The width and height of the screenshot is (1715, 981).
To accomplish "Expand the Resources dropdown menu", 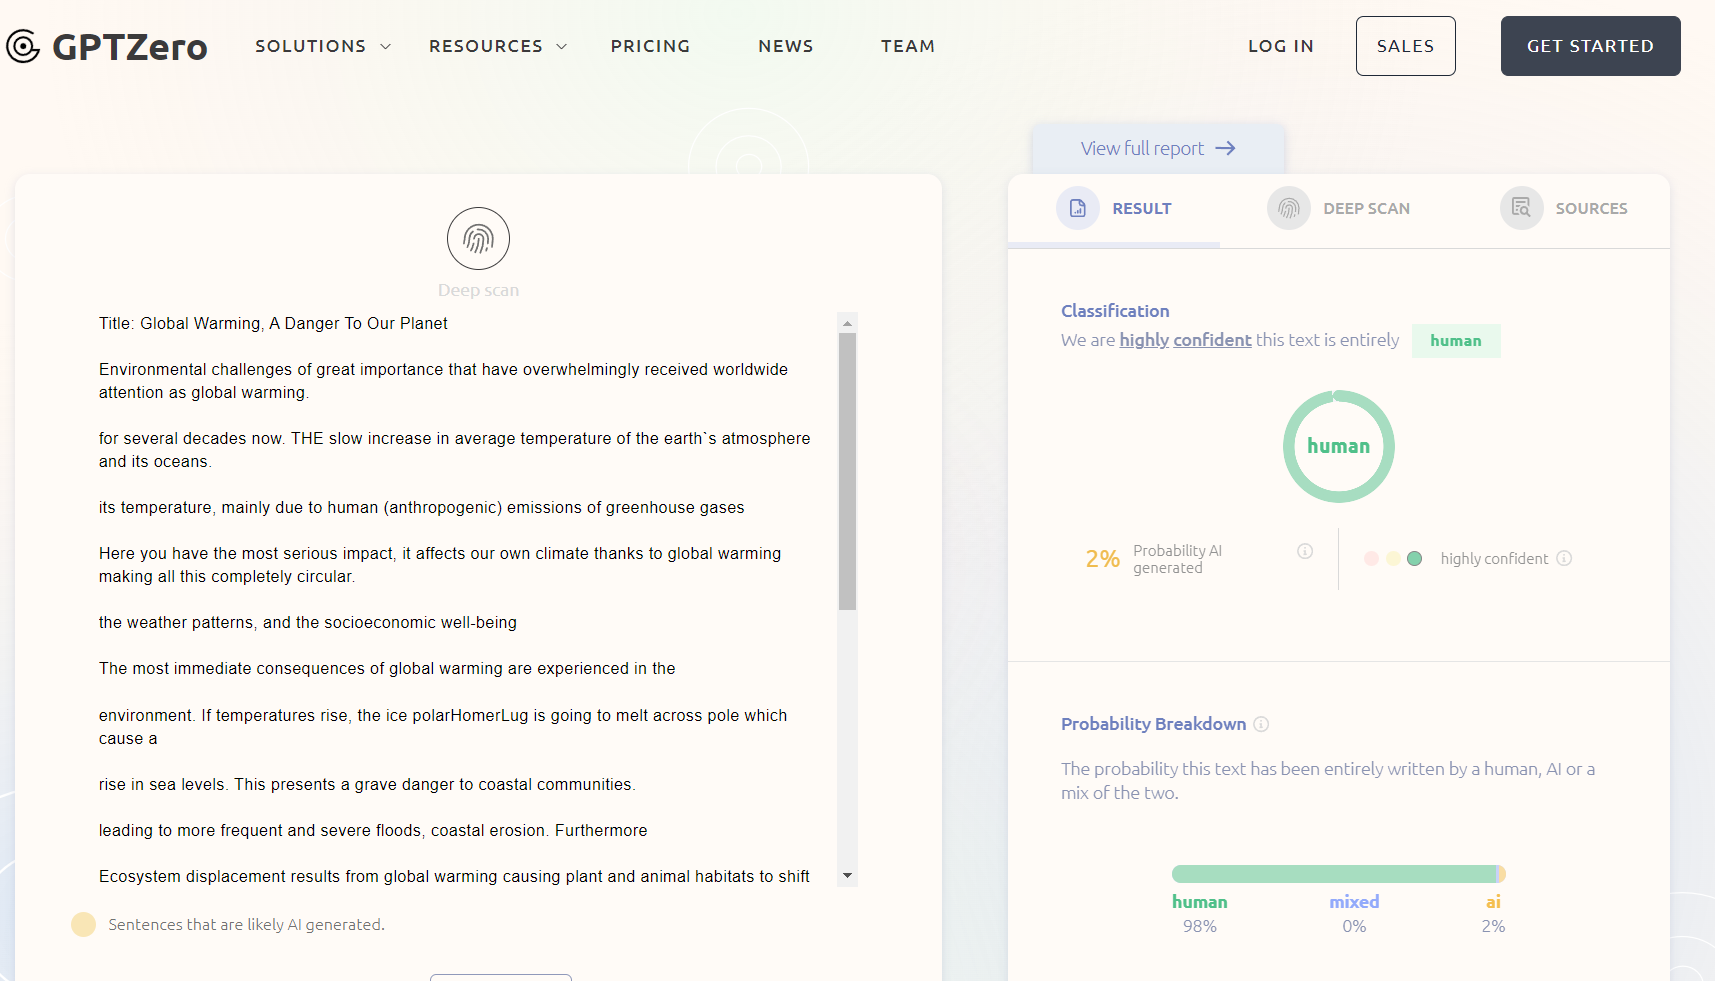I will coord(497,46).
